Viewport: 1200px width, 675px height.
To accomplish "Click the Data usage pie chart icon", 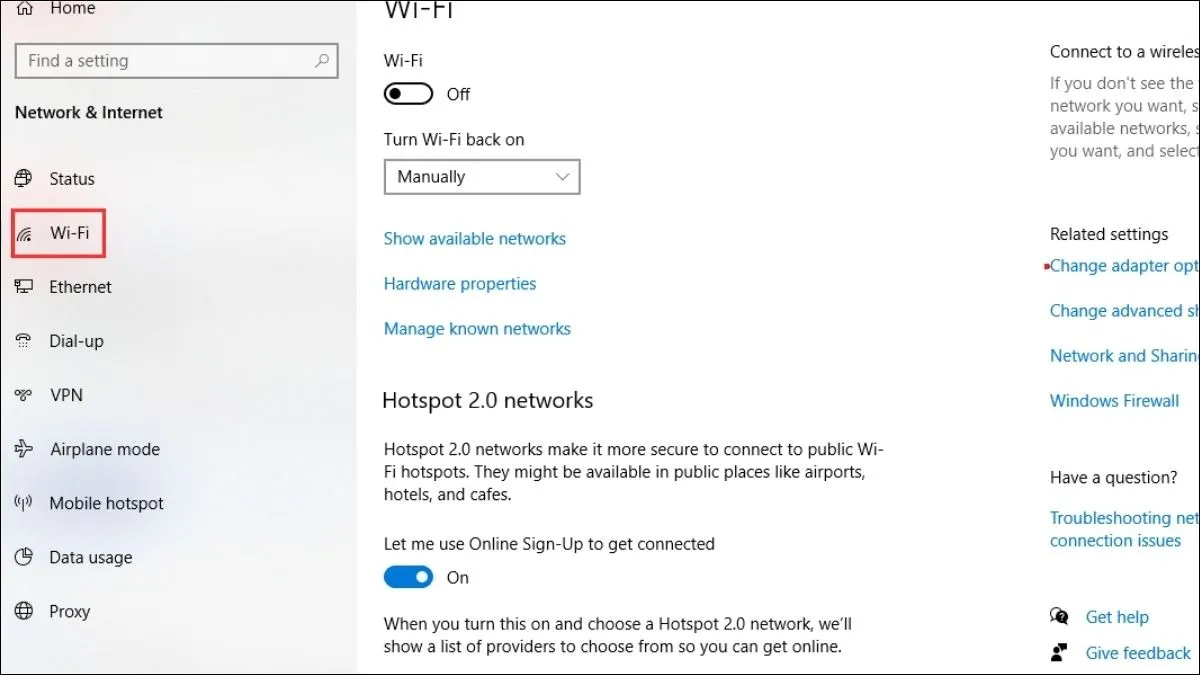I will point(24,557).
